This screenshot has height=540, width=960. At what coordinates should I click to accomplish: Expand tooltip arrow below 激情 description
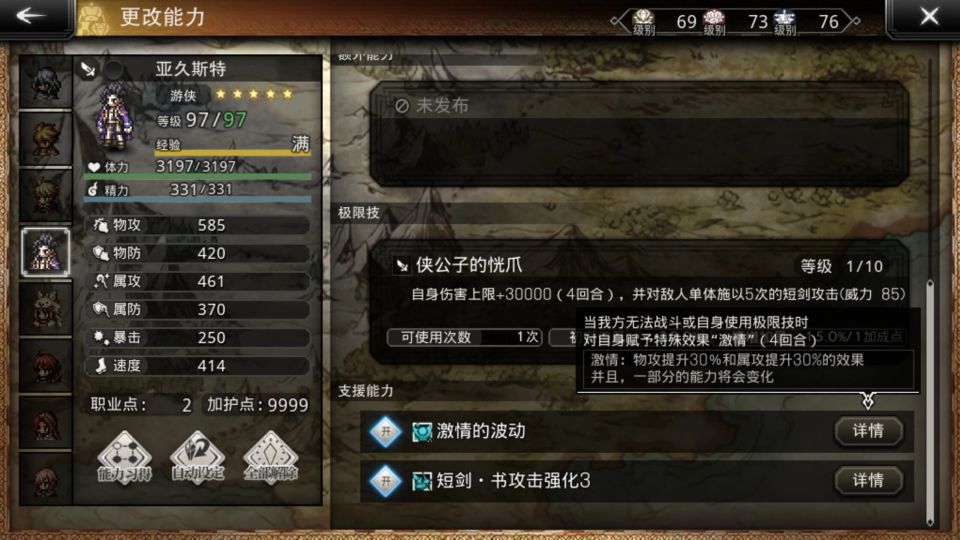click(x=868, y=401)
